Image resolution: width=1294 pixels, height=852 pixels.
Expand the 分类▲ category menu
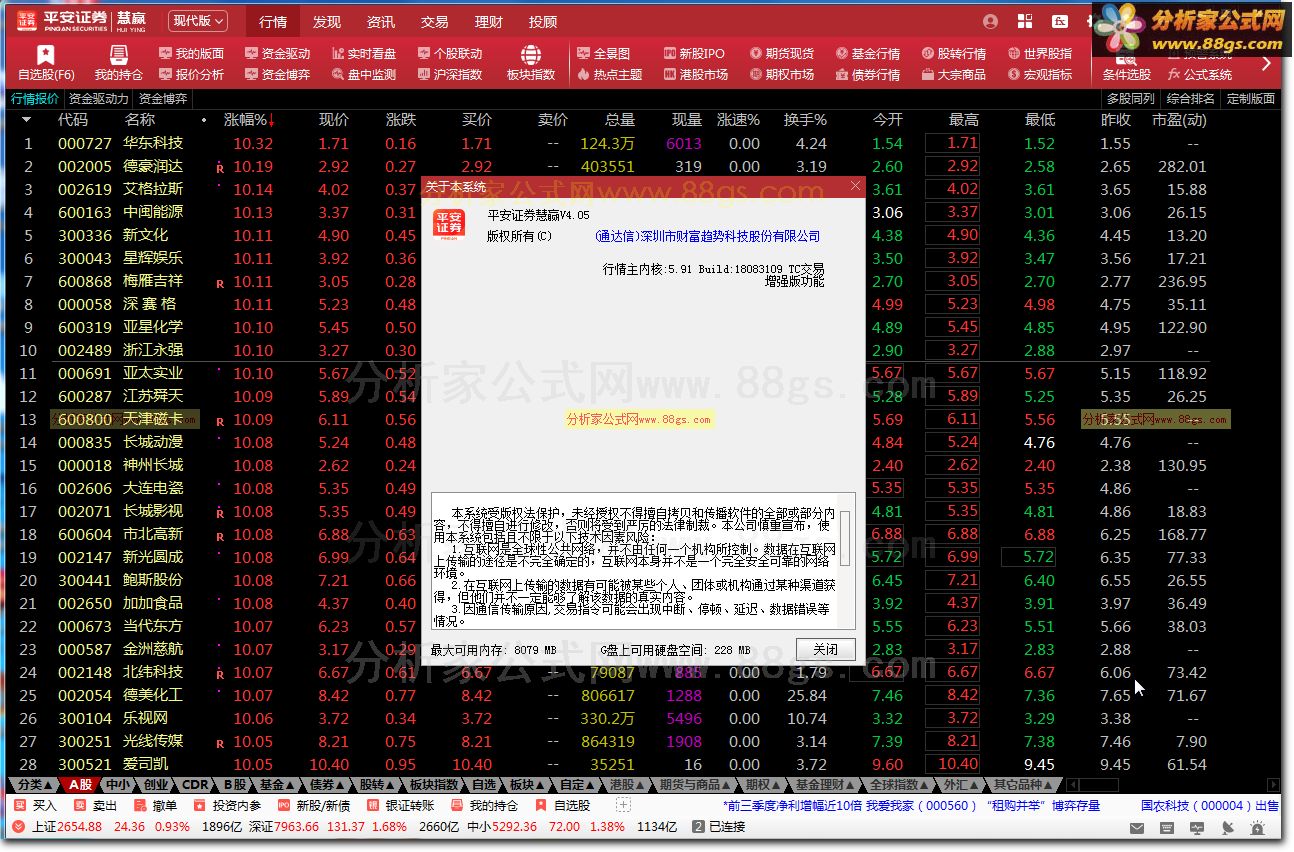[34, 785]
